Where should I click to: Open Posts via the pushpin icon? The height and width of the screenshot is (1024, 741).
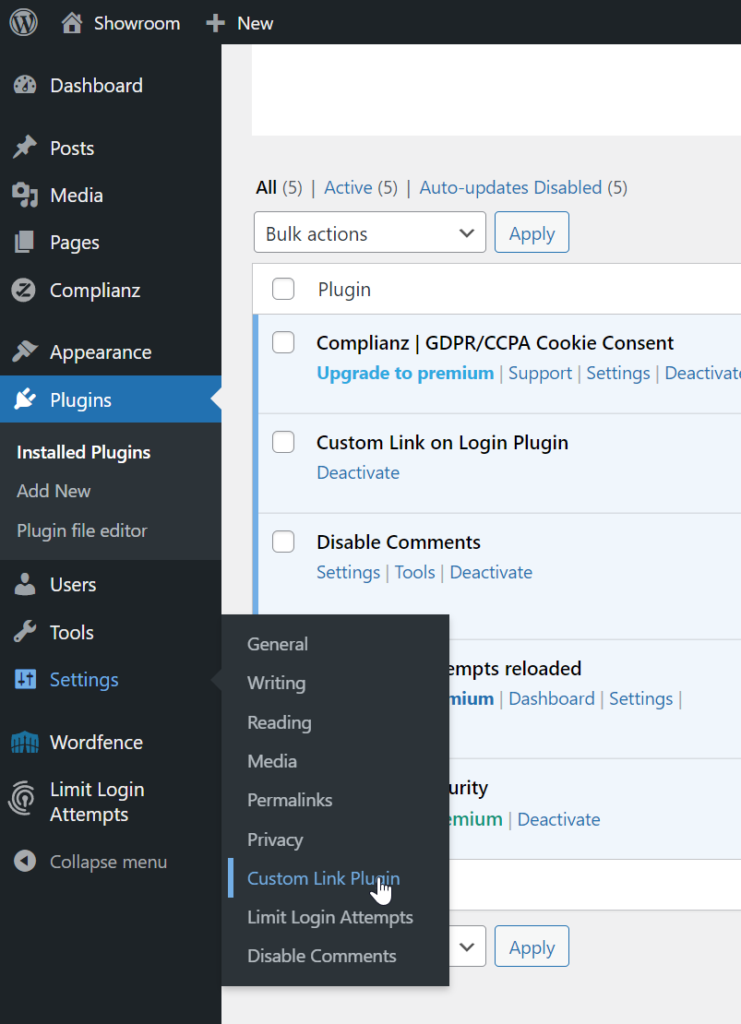25,148
